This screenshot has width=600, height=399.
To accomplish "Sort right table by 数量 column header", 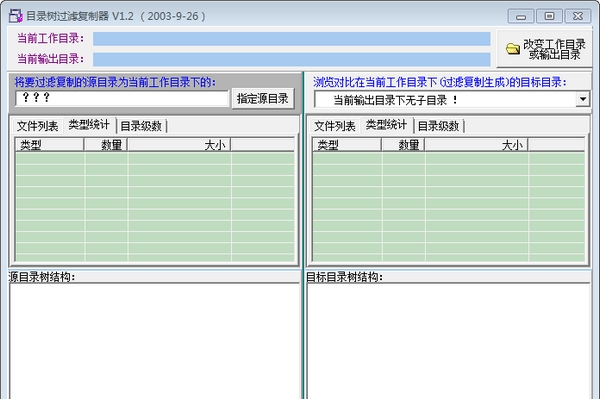I will pos(403,145).
